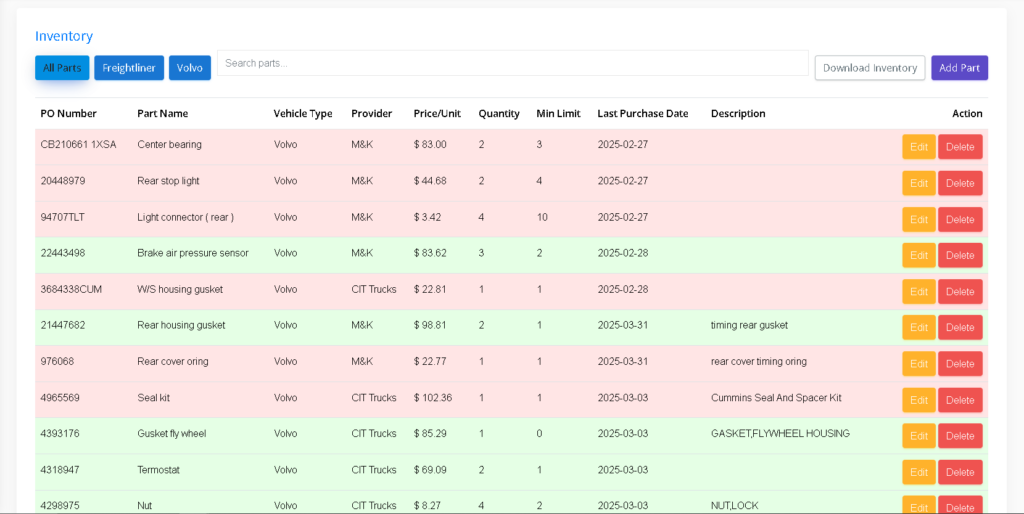Edit the W/S housing gusket part
The image size is (1024, 514).
pos(919,292)
